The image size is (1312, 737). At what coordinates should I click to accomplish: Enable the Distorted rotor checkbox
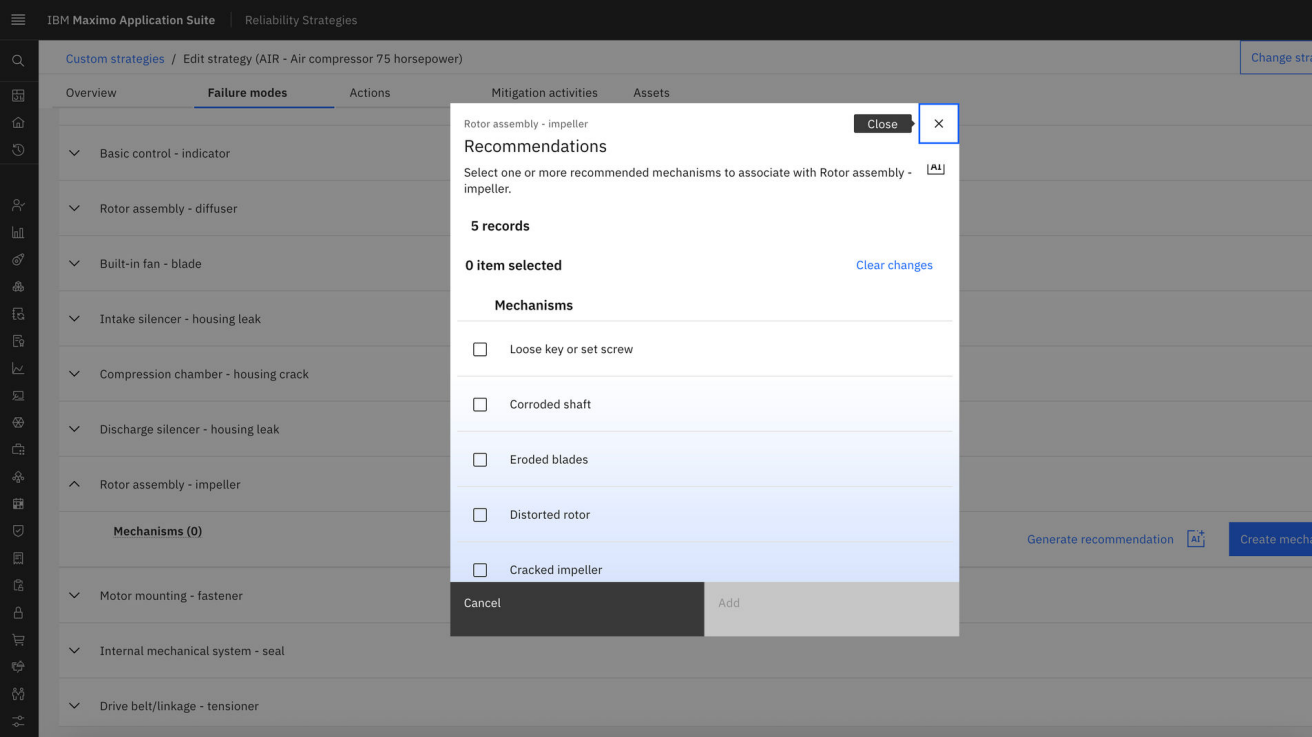[480, 515]
